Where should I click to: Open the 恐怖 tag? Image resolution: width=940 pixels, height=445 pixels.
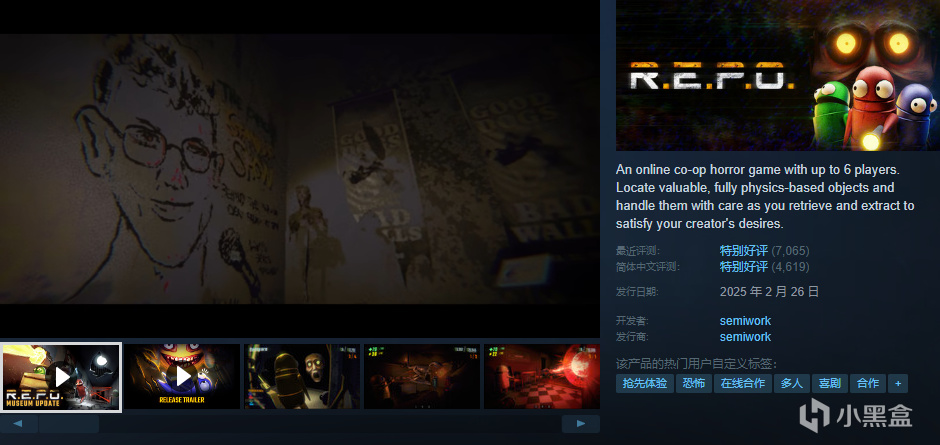click(x=694, y=384)
